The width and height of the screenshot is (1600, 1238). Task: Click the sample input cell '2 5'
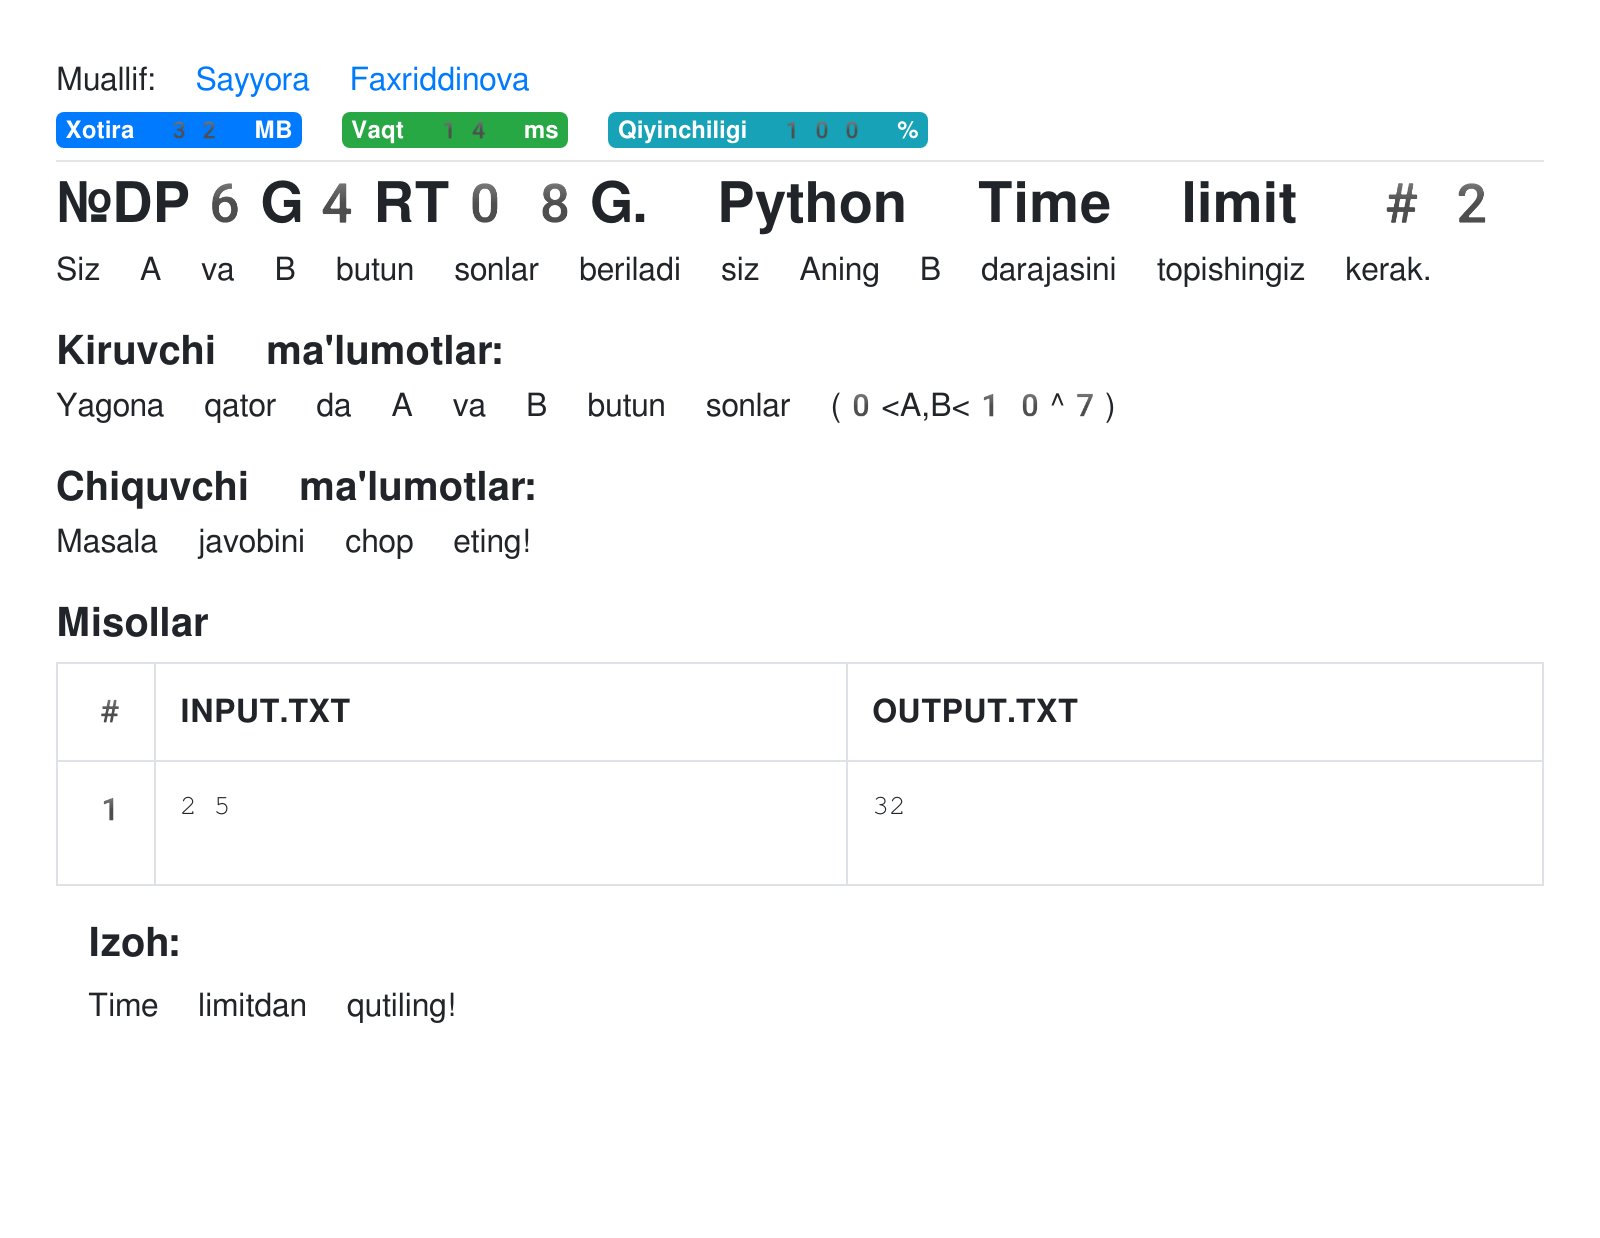pos(501,823)
